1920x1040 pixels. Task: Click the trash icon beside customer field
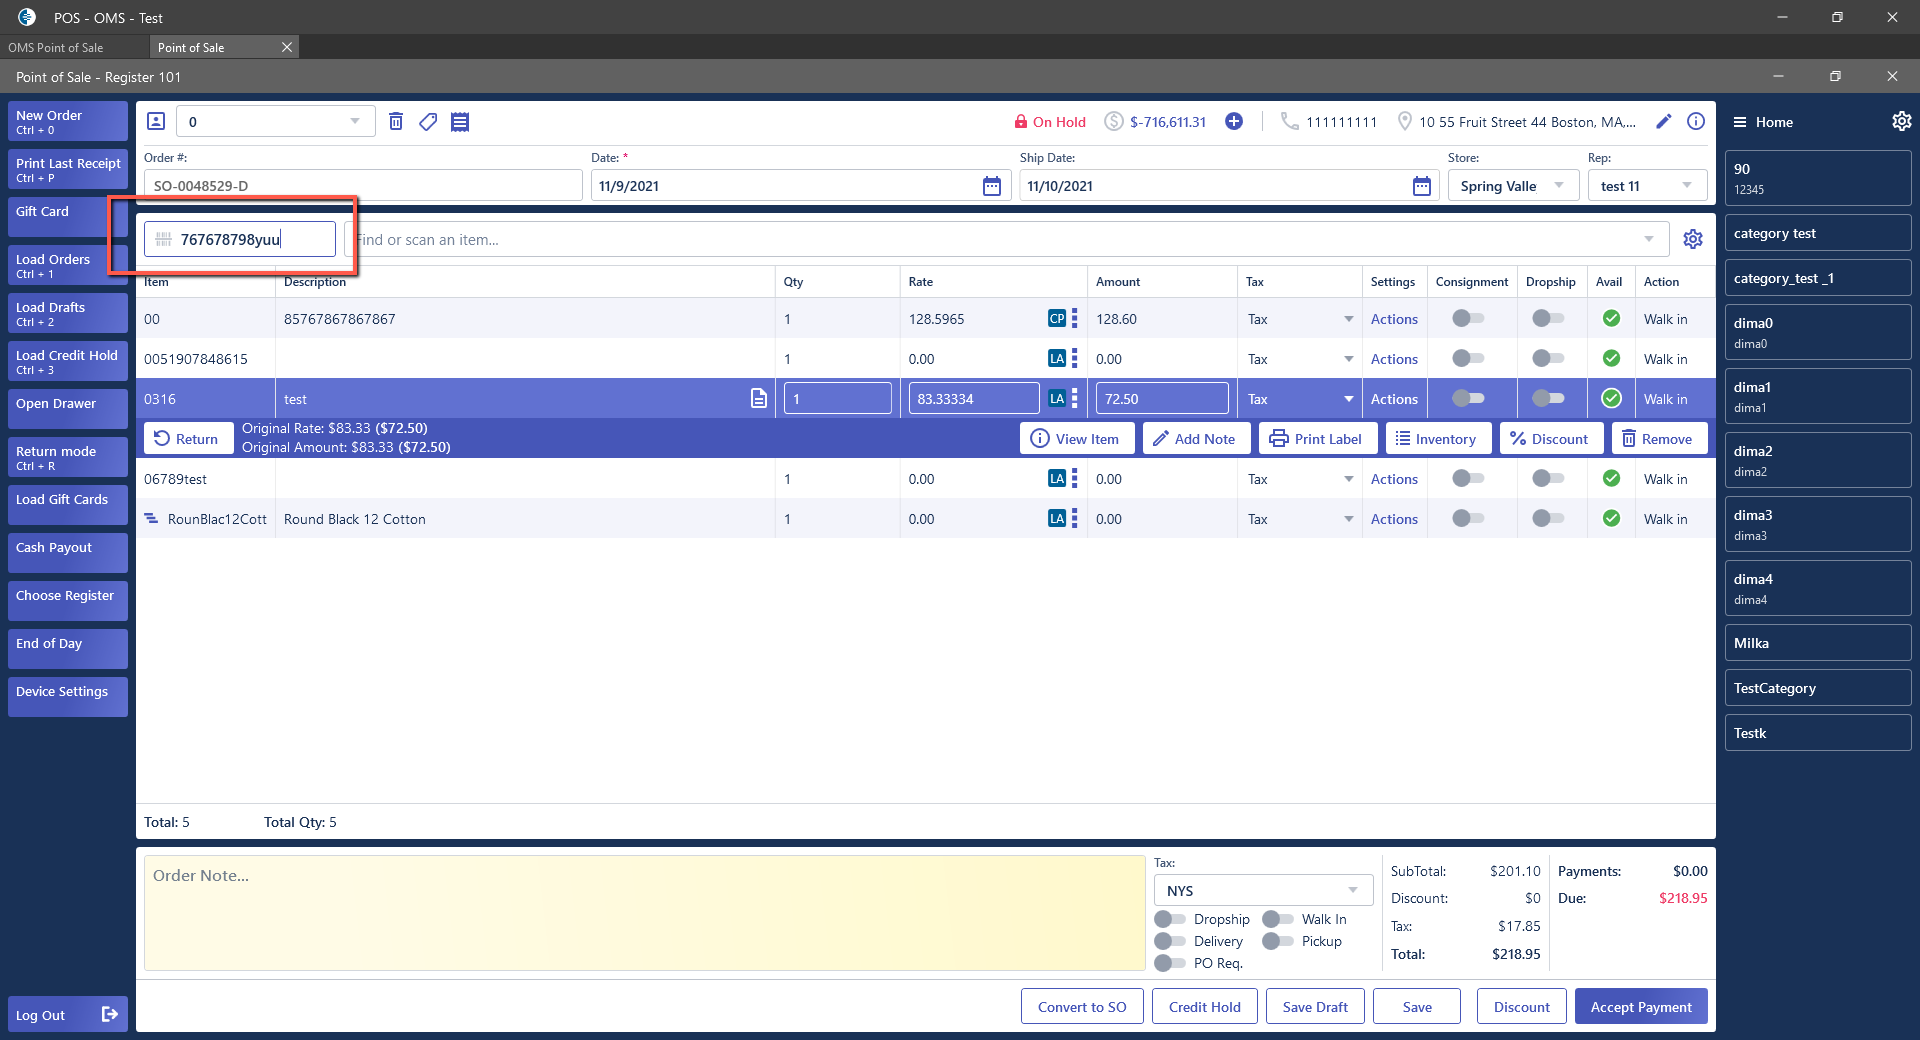click(x=396, y=121)
